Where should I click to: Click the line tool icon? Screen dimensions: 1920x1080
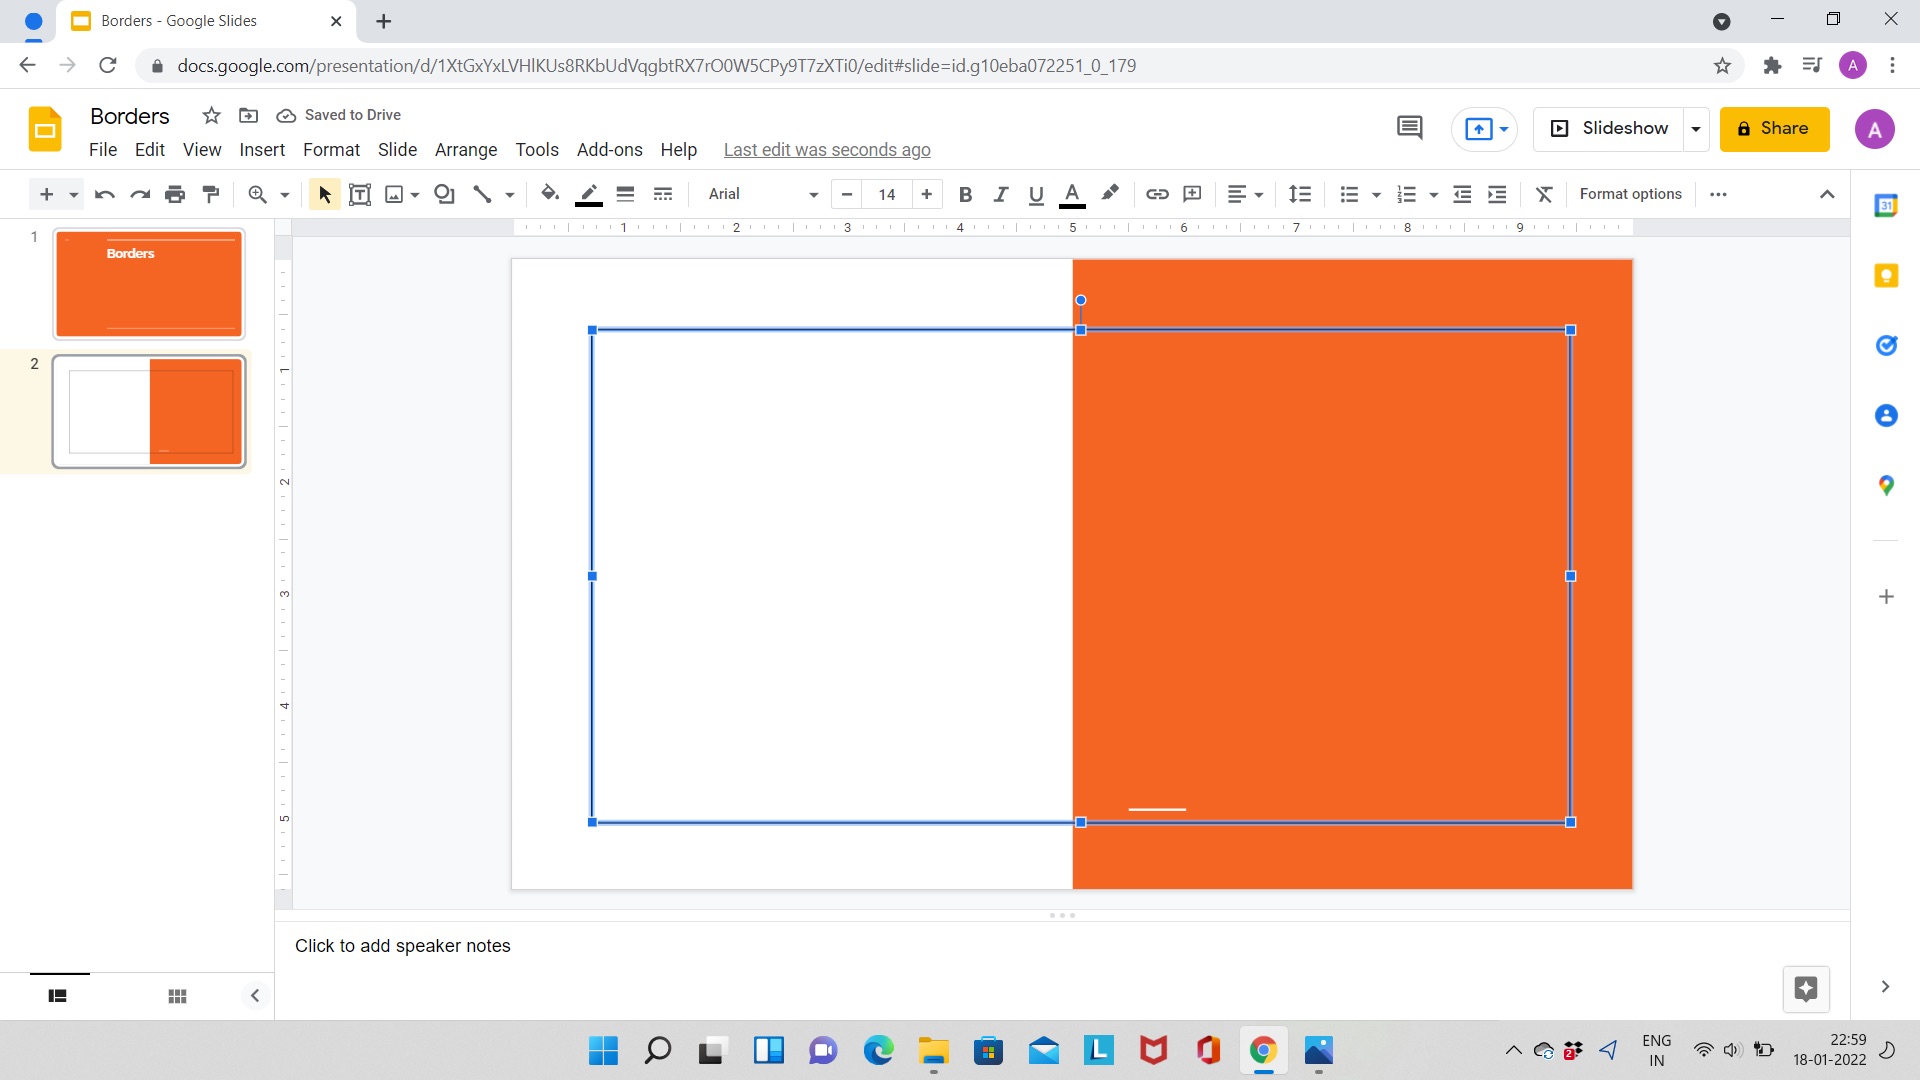tap(483, 194)
